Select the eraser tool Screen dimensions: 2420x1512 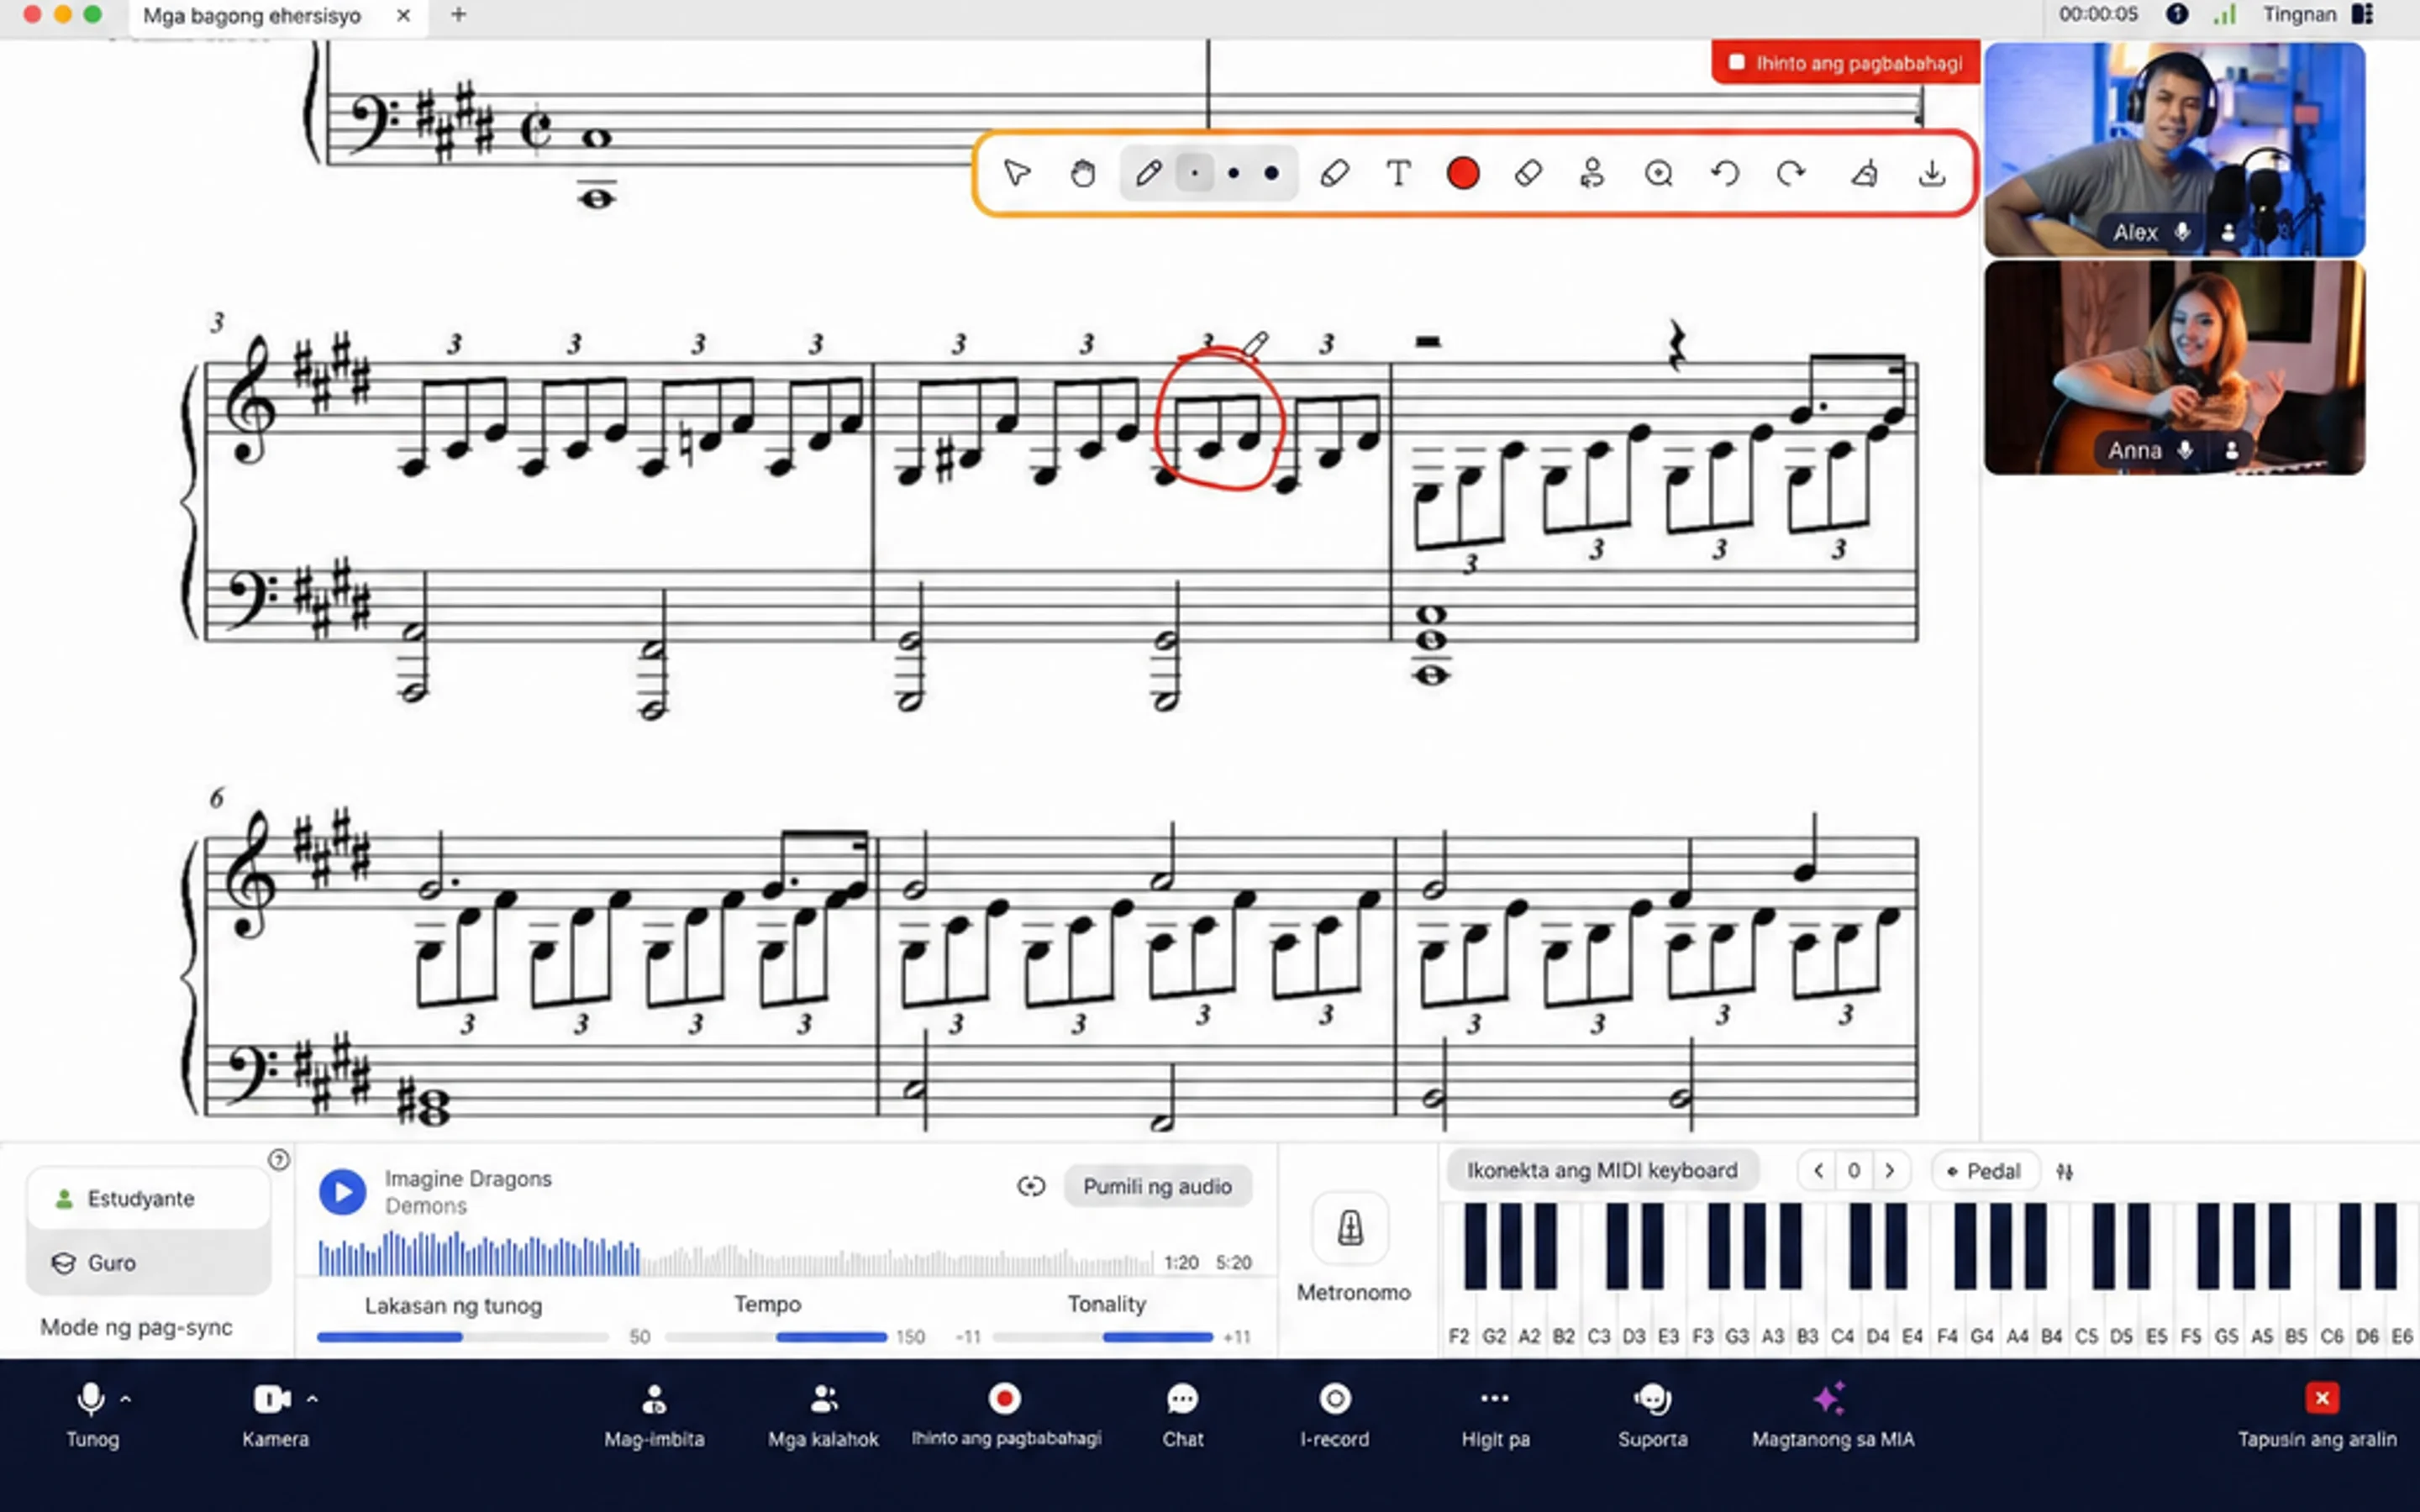[1528, 173]
